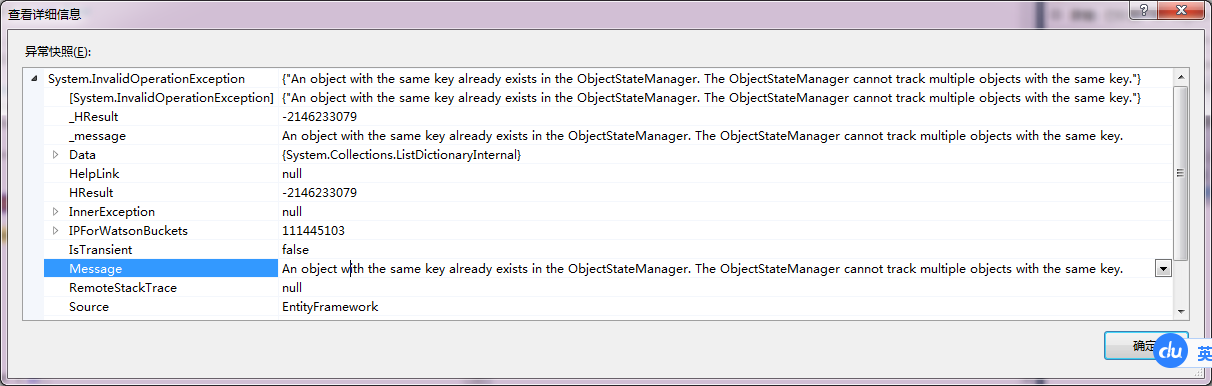The width and height of the screenshot is (1212, 386).
Task: Select the vertical scrollbar thumb
Action: click(x=1181, y=173)
